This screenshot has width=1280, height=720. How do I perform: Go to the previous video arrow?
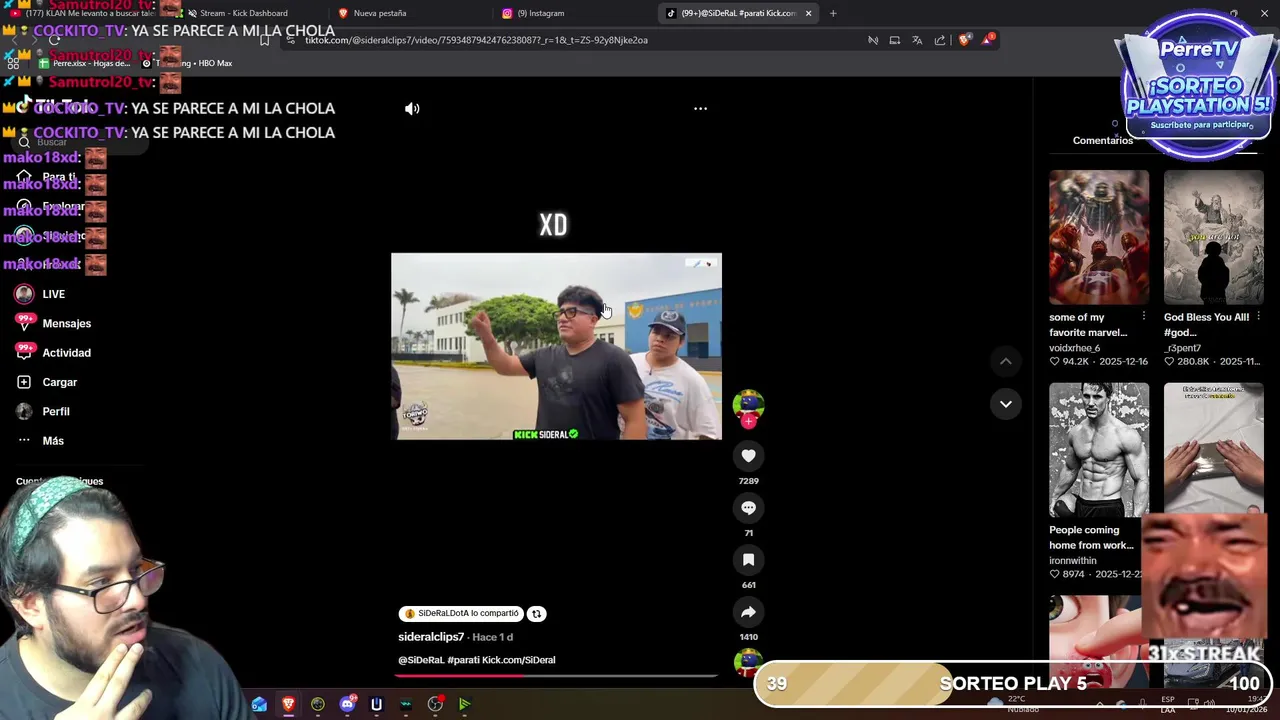click(1006, 361)
